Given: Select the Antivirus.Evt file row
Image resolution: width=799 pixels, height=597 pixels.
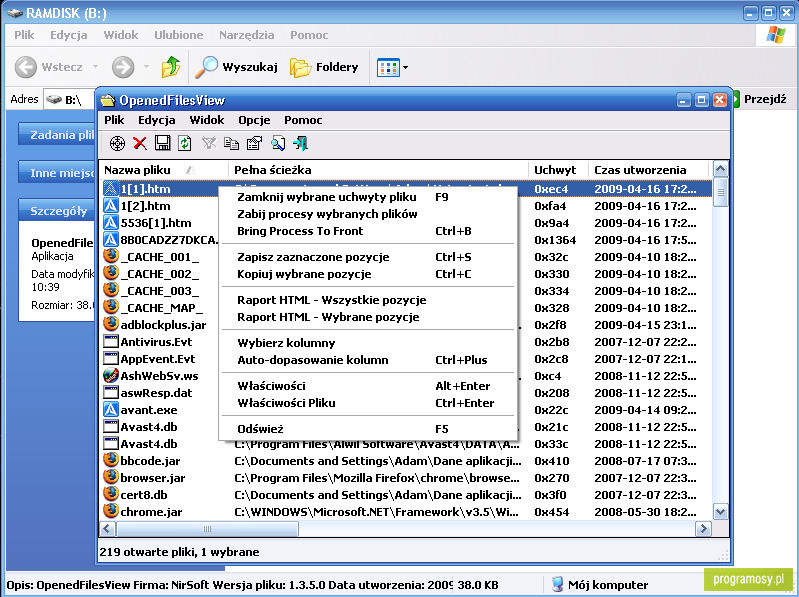Looking at the screenshot, I should coord(406,342).
